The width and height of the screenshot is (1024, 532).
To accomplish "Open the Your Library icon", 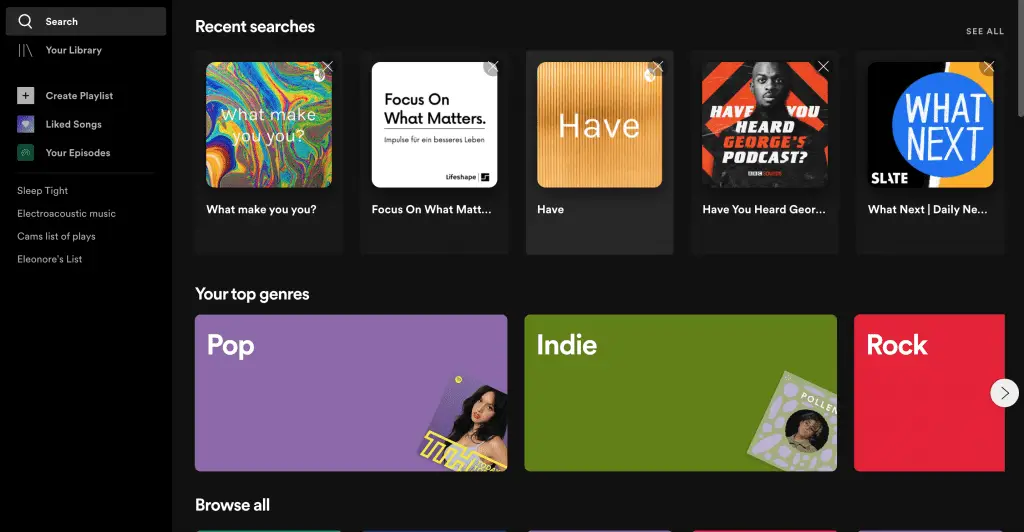I will [25, 50].
